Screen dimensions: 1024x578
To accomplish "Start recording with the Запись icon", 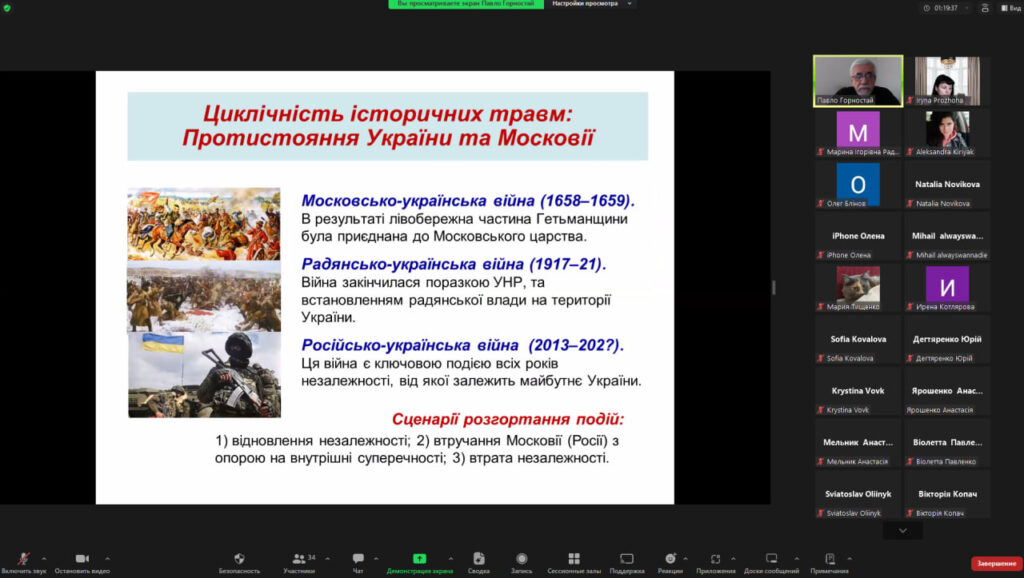I will pyautogui.click(x=521, y=560).
